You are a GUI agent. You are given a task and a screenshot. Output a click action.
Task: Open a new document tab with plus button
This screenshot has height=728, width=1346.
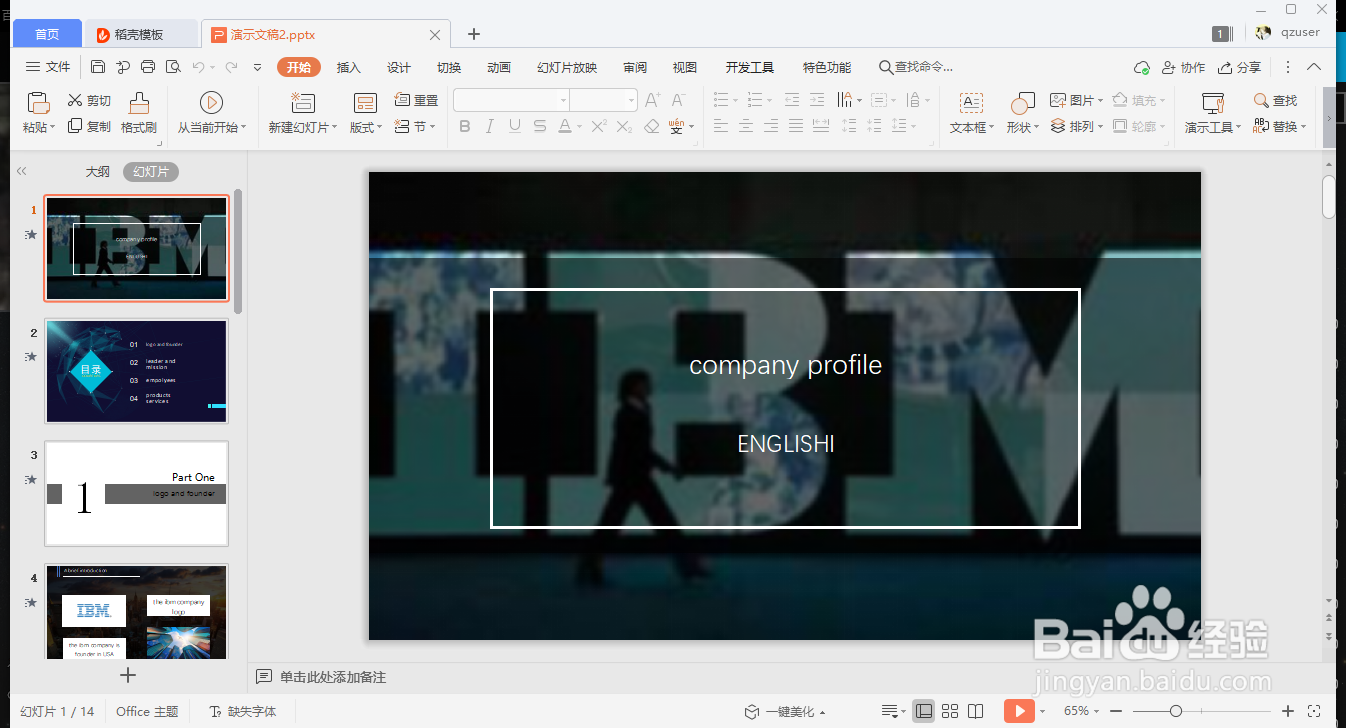point(474,34)
